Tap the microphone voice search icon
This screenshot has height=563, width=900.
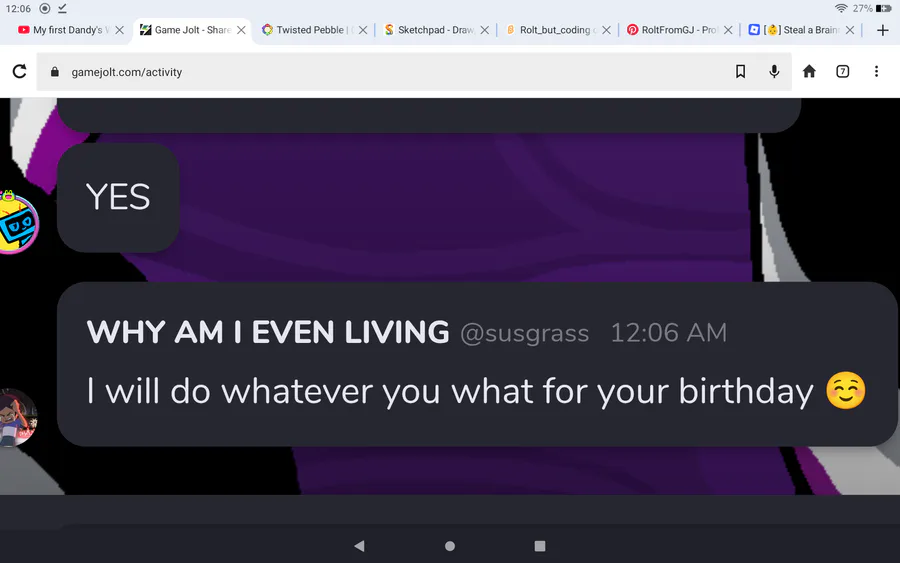774,71
